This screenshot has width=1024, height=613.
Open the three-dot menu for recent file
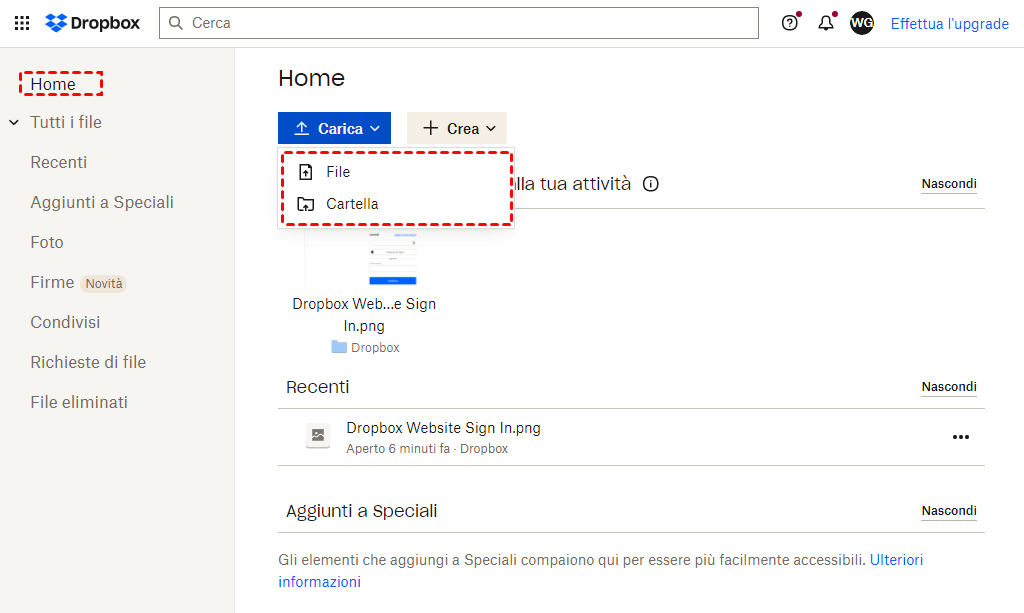[961, 437]
